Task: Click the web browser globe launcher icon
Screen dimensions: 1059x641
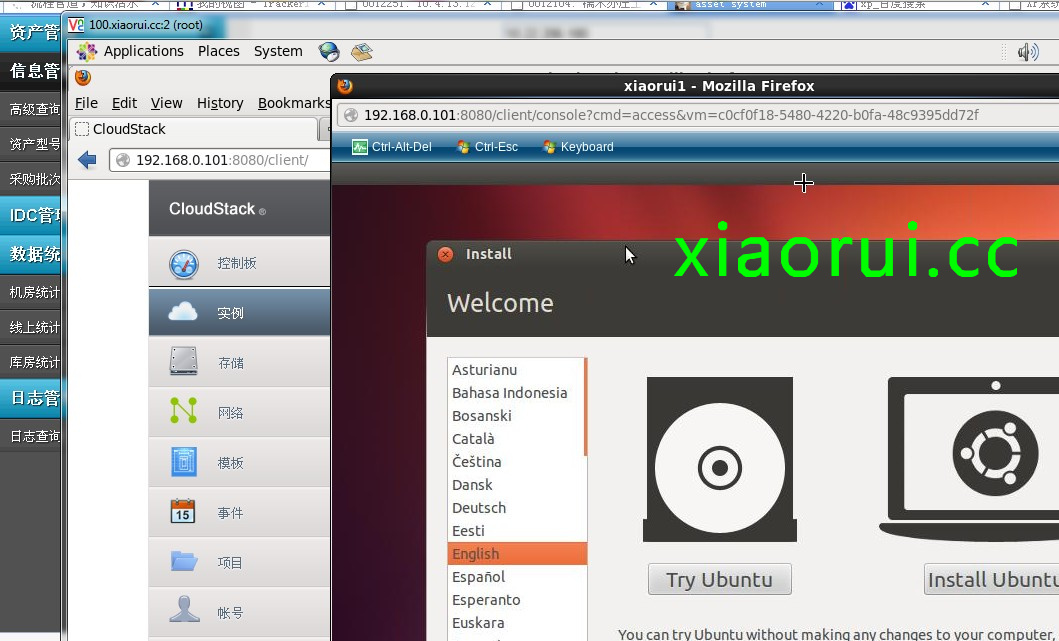Action: (x=329, y=52)
